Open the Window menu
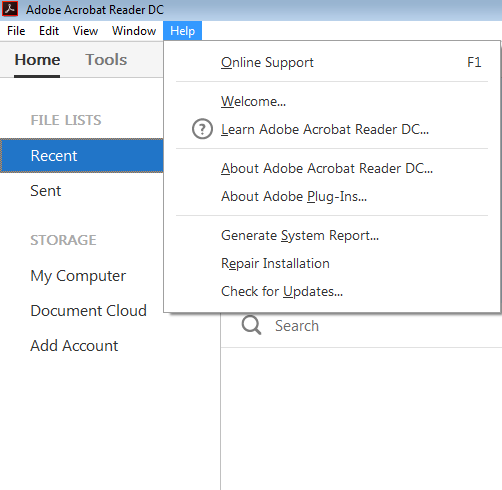The width and height of the screenshot is (502, 490). point(134,31)
